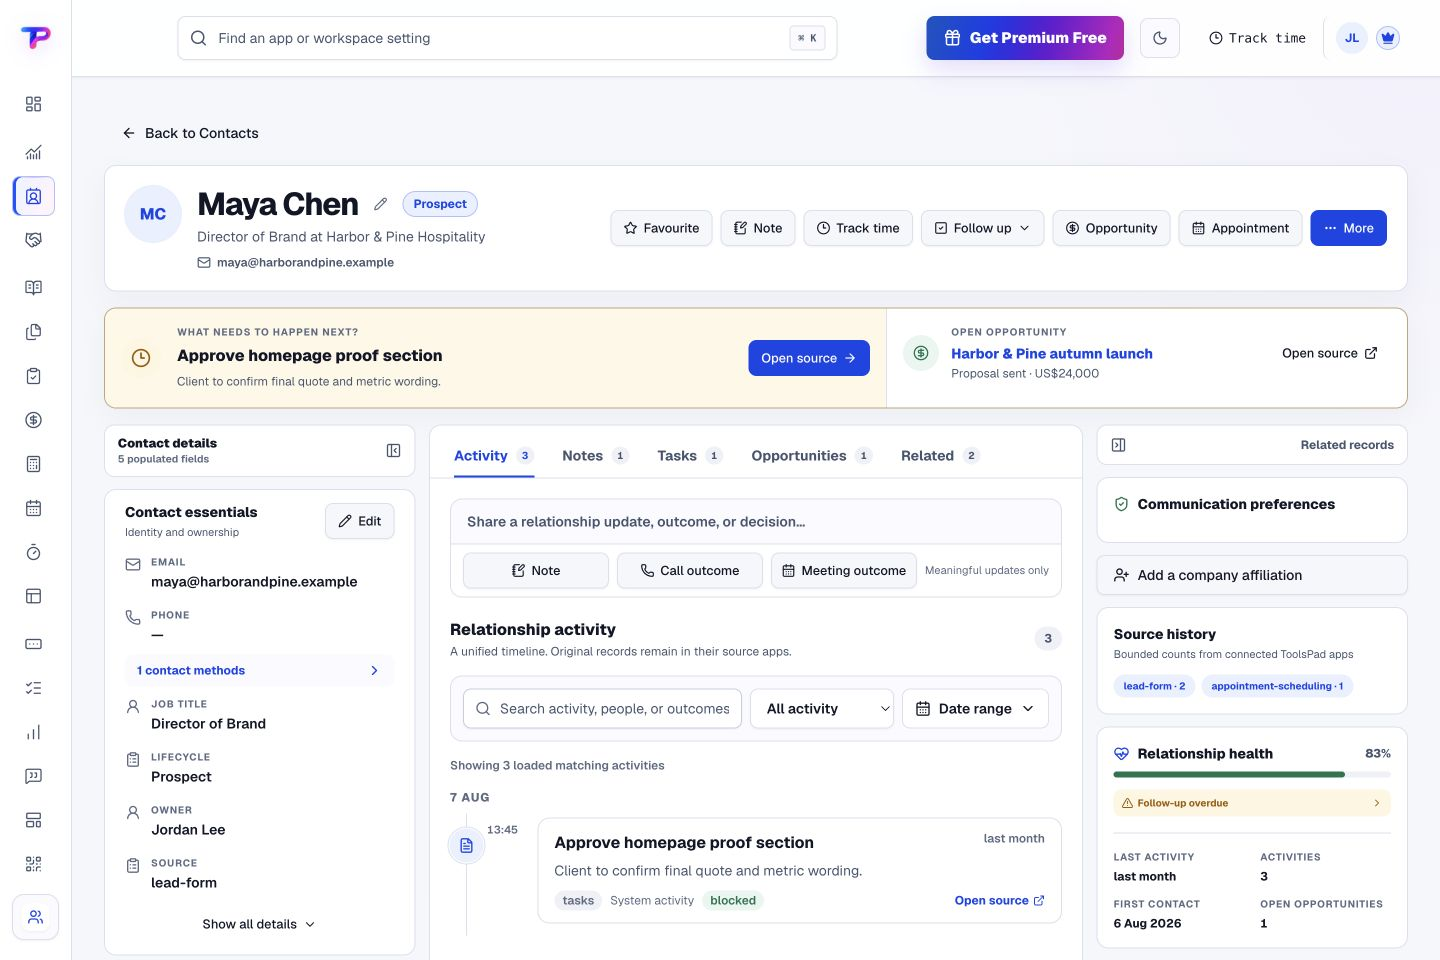Switch to the Opportunities tab
The width and height of the screenshot is (1440, 960).
[811, 456]
